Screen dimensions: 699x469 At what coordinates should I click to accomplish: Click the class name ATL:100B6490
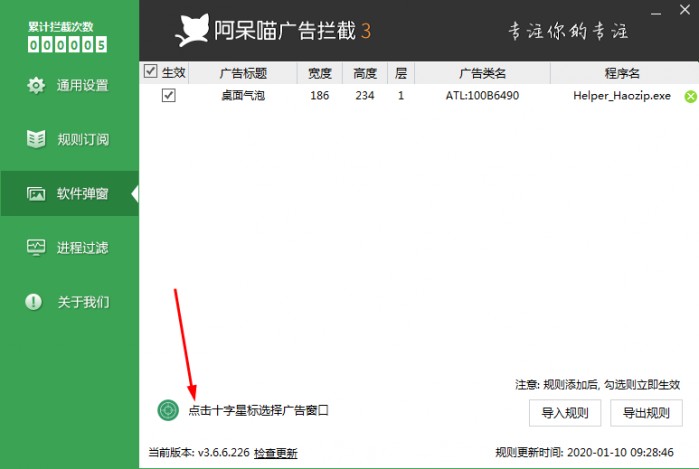(482, 95)
